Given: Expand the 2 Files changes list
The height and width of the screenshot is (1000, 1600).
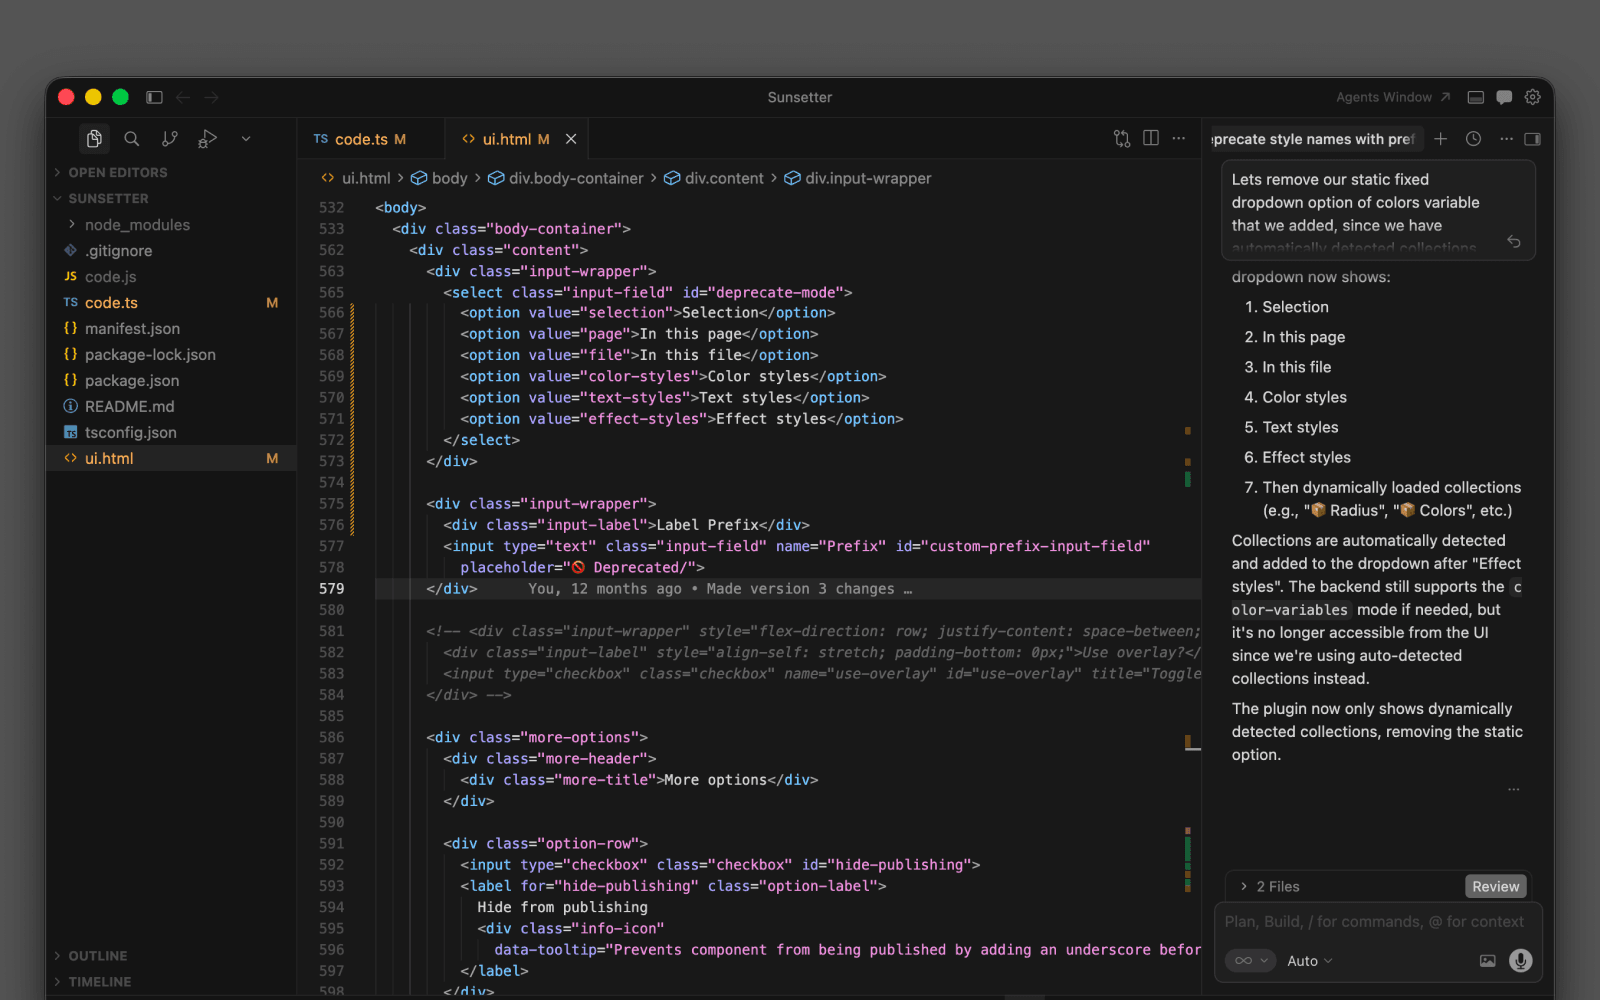Looking at the screenshot, I should [x=1270, y=887].
